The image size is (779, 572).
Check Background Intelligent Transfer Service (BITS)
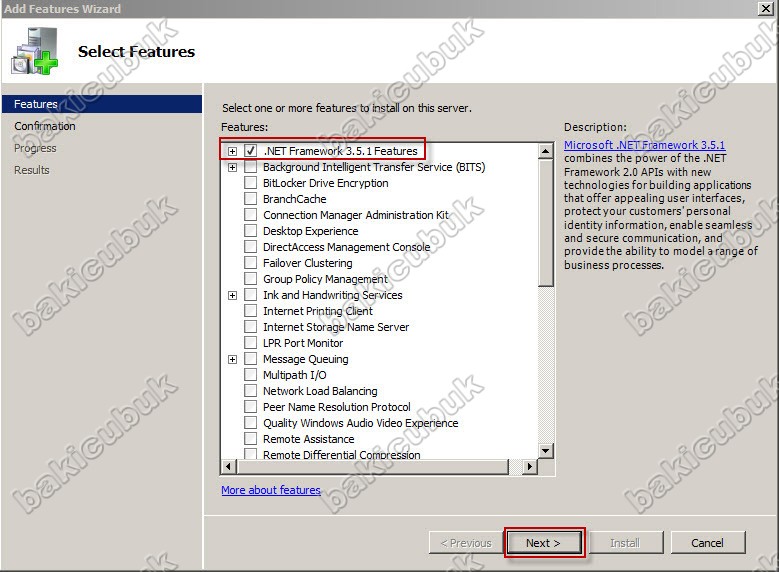click(x=250, y=167)
